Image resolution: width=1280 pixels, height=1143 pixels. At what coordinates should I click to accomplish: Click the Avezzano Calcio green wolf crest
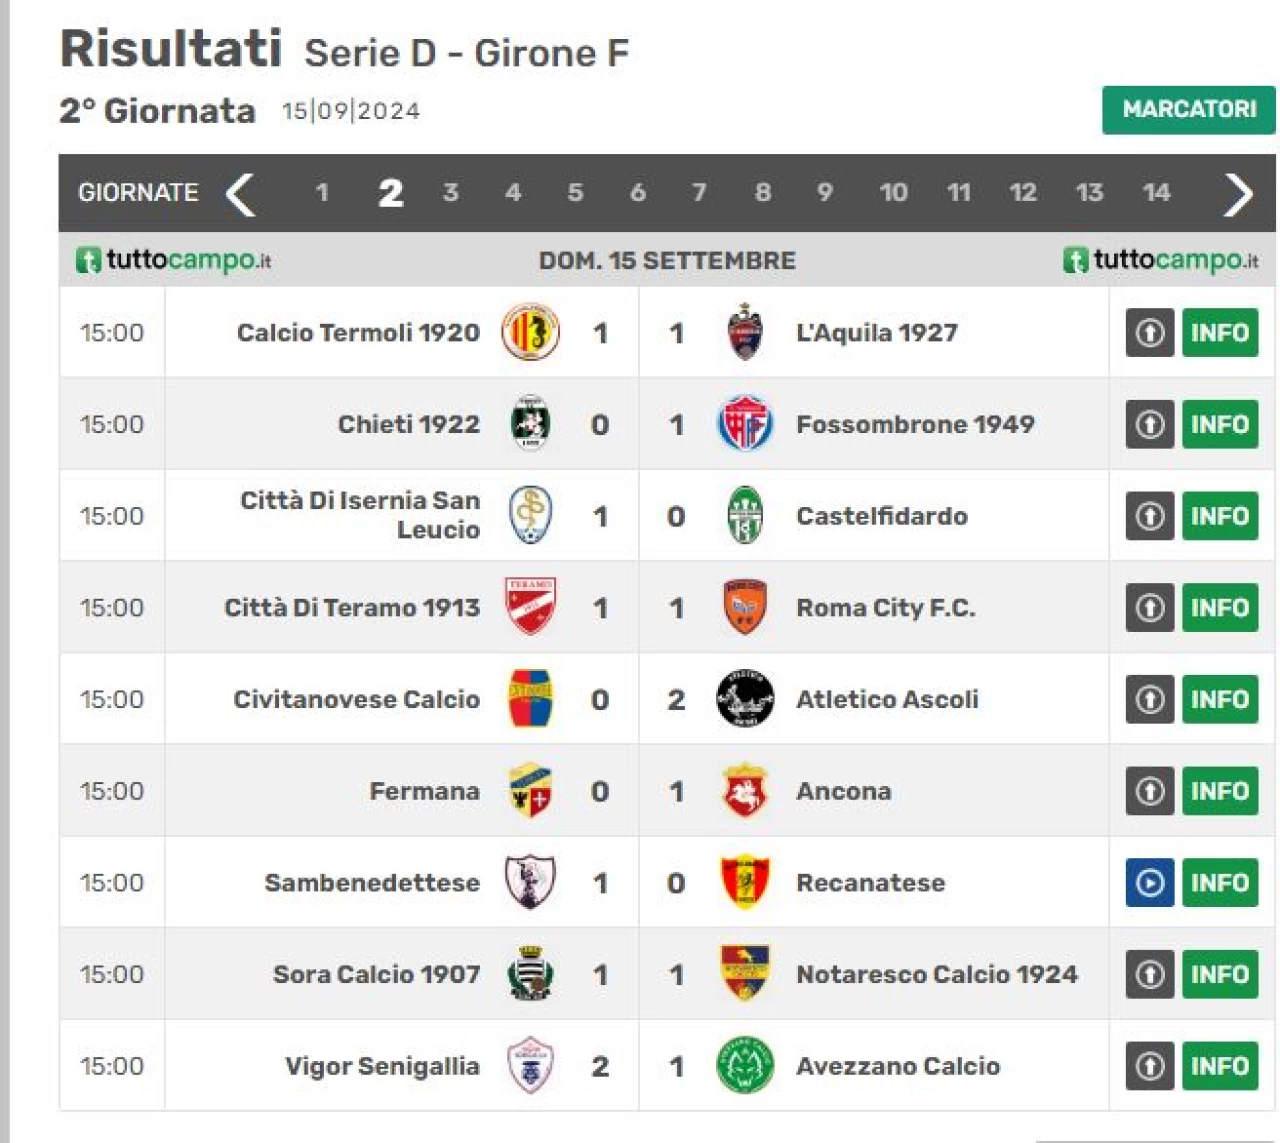(x=745, y=1065)
